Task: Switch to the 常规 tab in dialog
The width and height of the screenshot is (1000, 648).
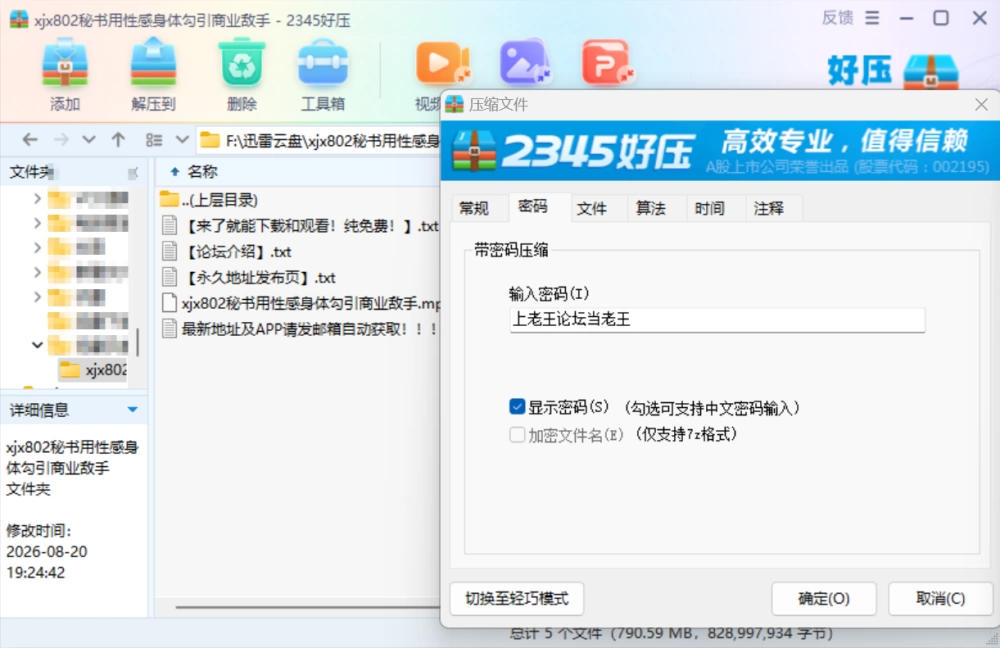Action: [474, 208]
